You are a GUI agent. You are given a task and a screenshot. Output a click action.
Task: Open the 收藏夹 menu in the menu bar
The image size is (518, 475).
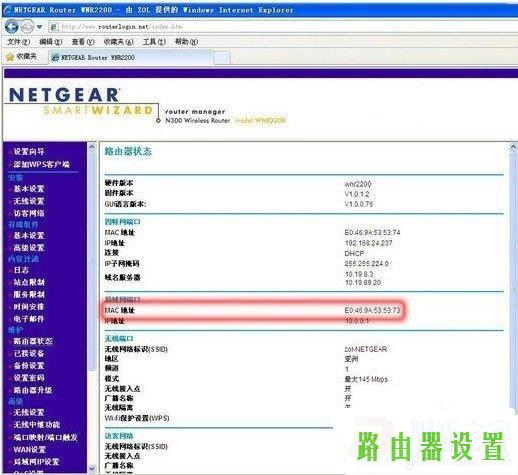(x=118, y=42)
